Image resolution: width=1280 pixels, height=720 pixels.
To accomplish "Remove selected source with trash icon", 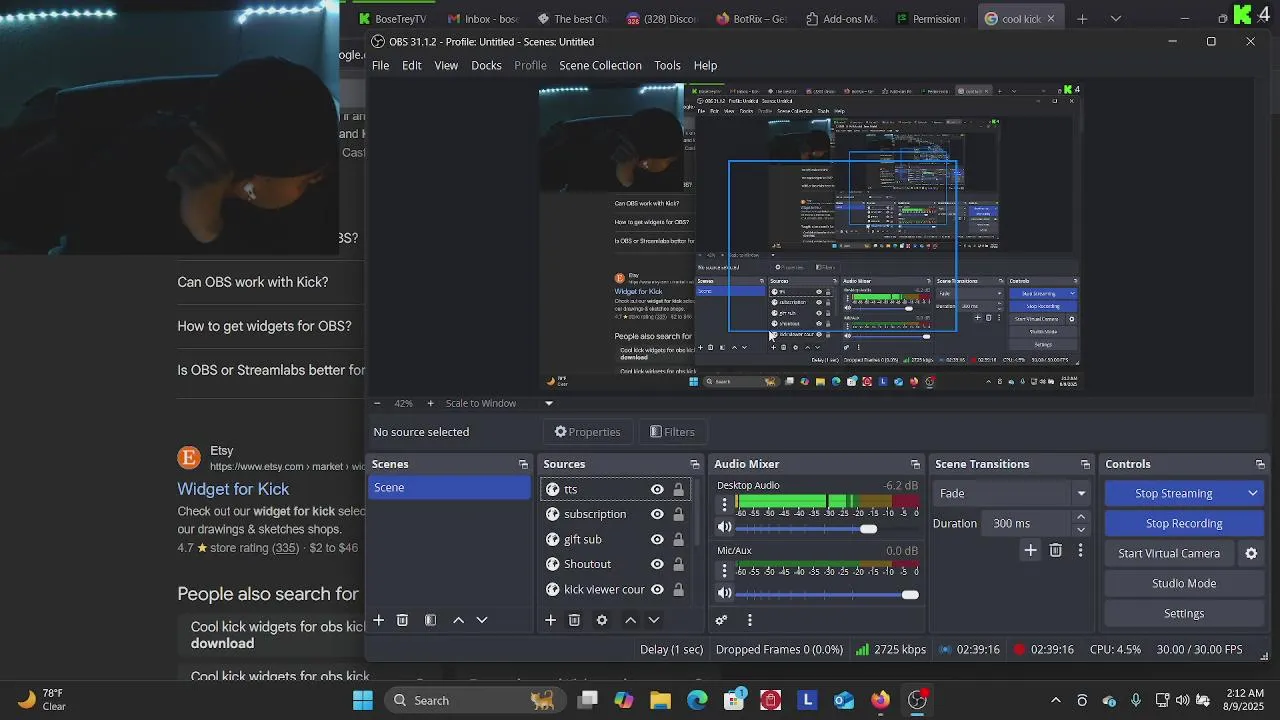I will click(574, 620).
